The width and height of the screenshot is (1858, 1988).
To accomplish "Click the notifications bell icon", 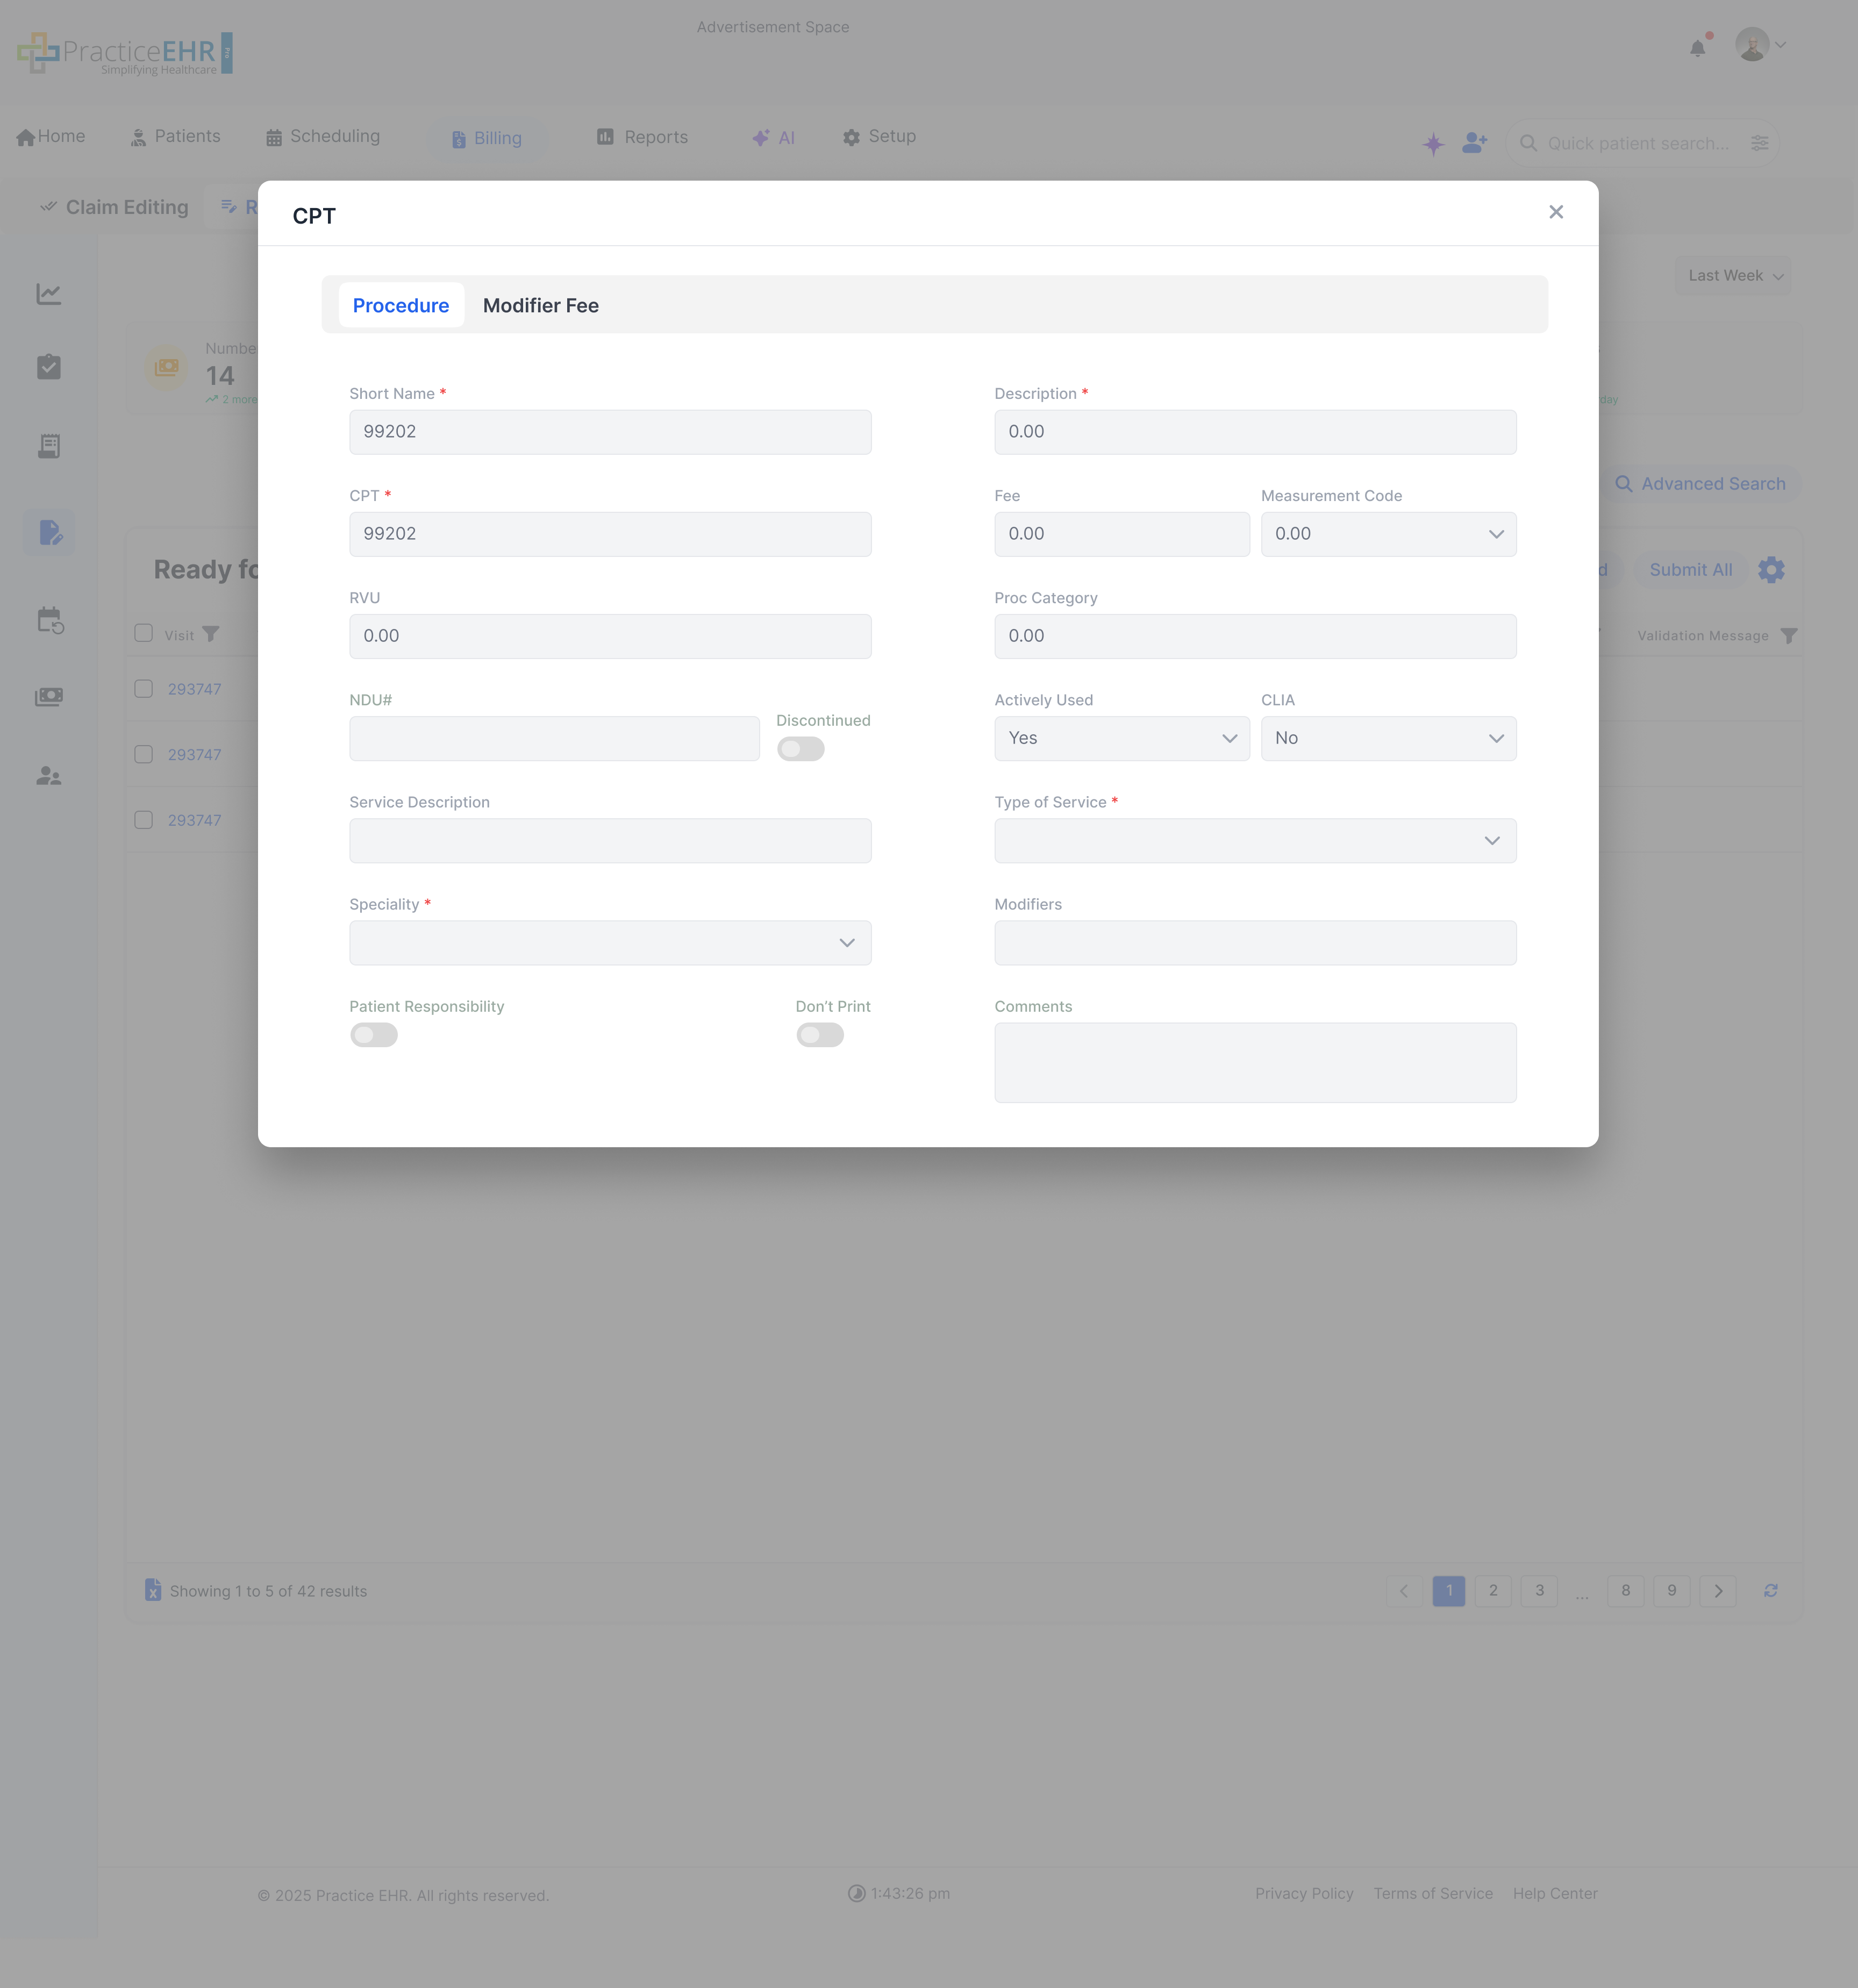I will 1697,48.
